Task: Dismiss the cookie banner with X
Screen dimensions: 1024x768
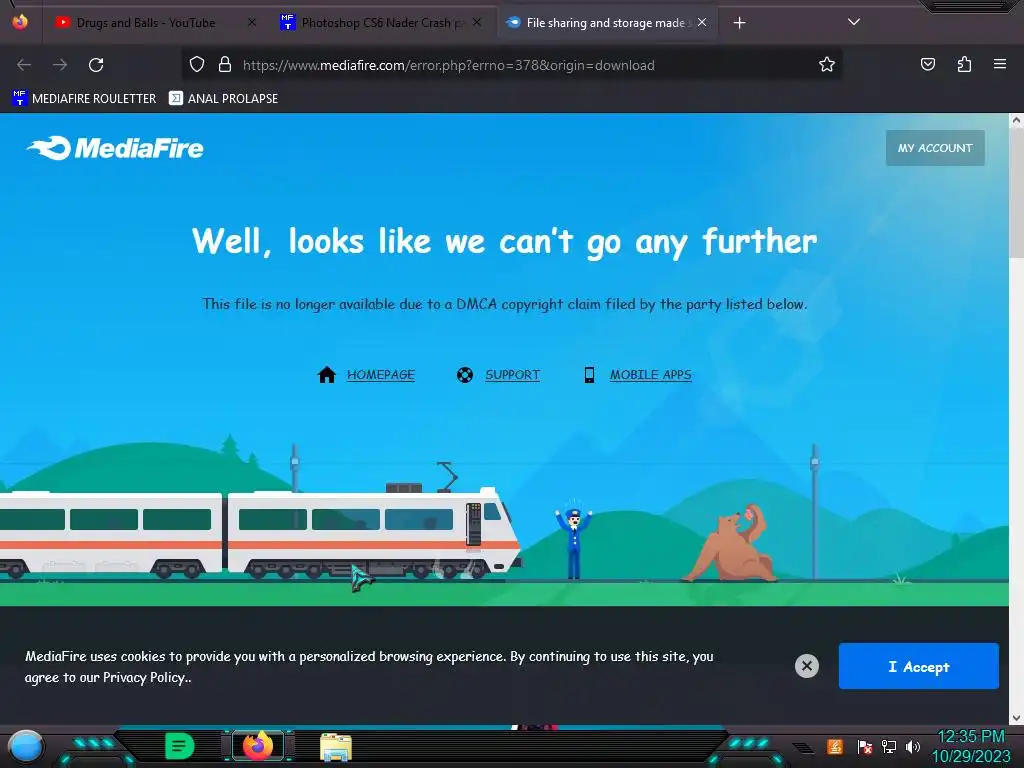Action: click(807, 666)
